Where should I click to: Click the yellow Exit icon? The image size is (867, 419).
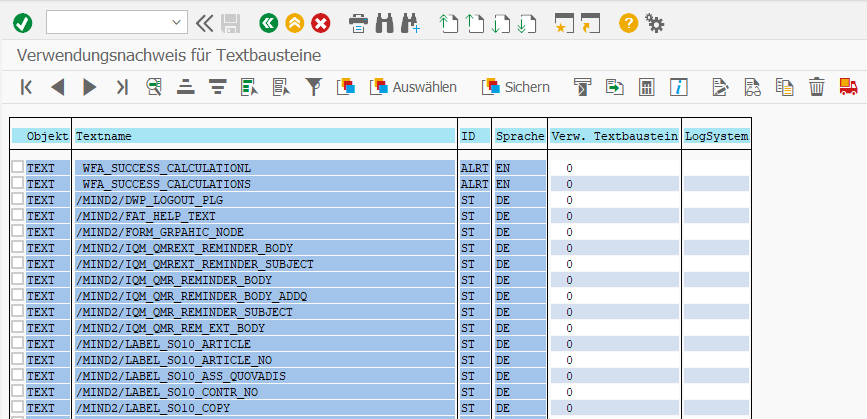(295, 23)
